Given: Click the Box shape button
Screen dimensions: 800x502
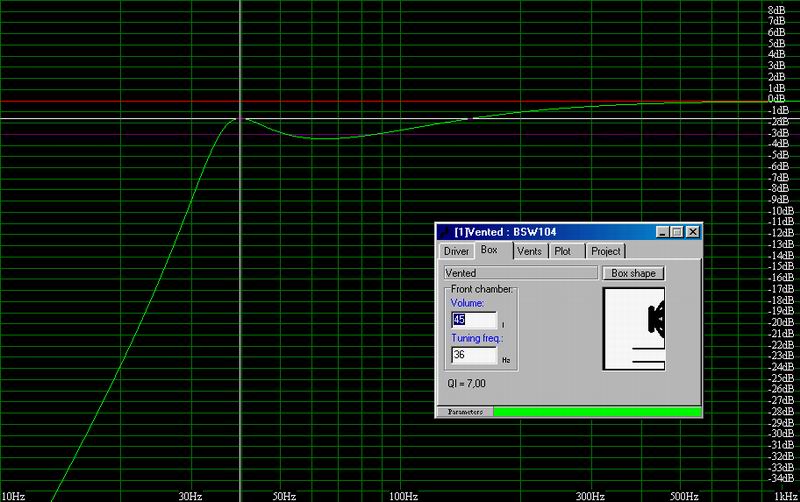Looking at the screenshot, I should click(x=631, y=273).
